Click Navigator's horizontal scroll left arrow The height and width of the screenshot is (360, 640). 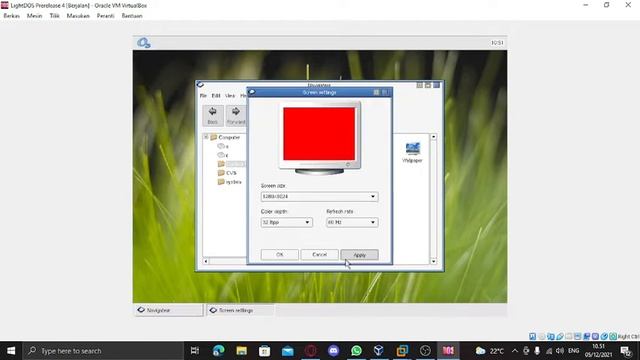[x=206, y=261]
